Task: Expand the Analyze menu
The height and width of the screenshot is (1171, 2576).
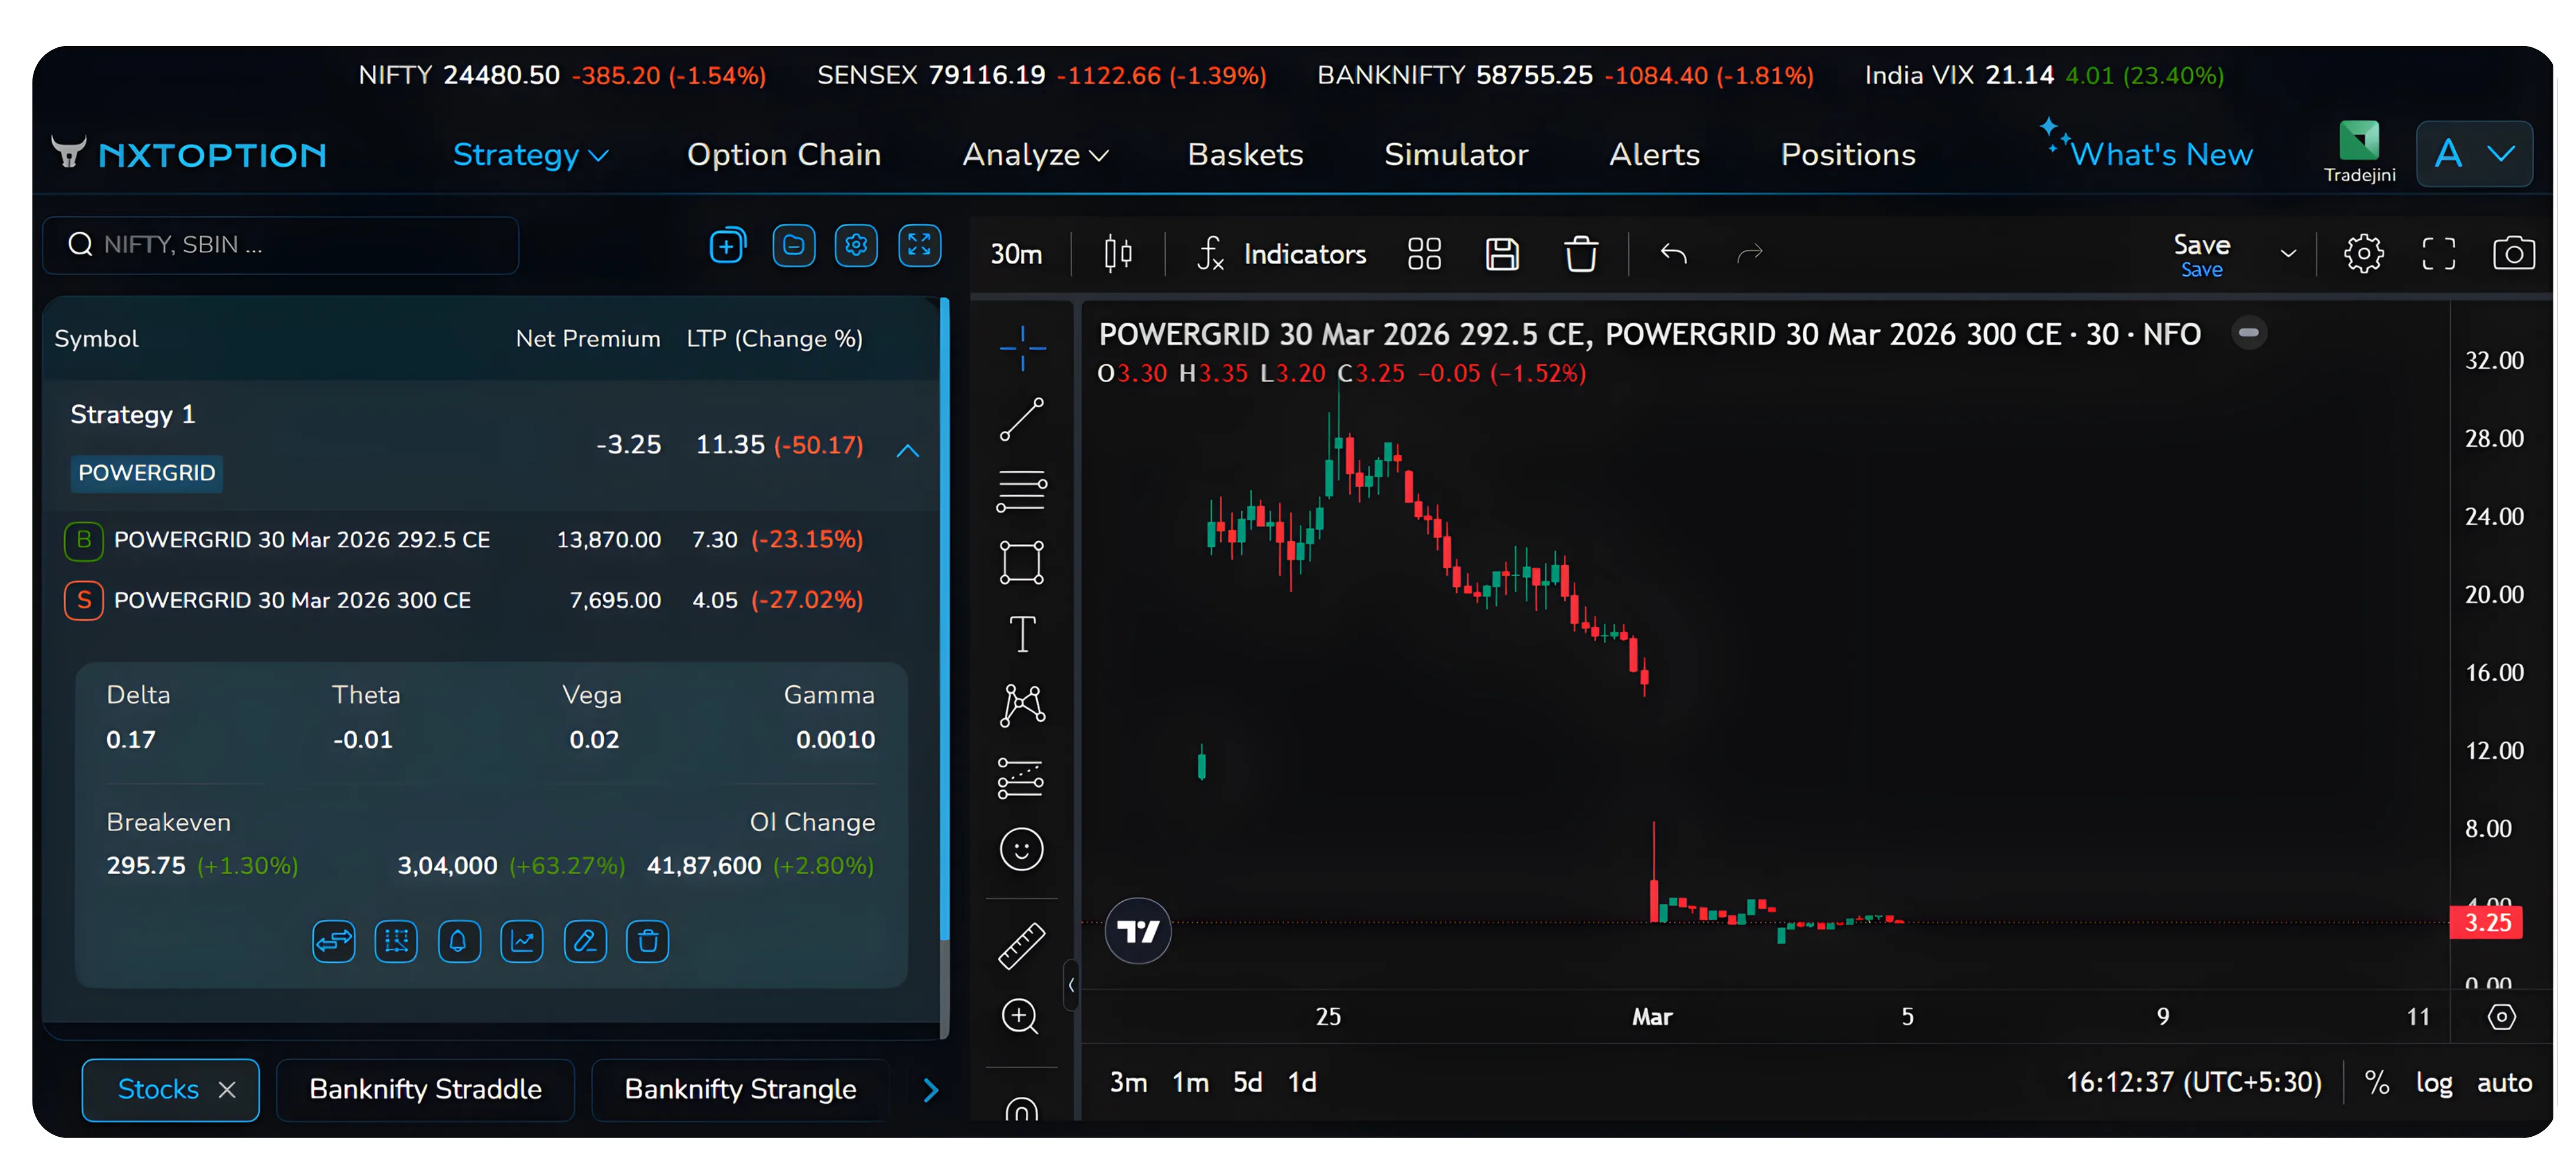Action: click(x=1035, y=154)
